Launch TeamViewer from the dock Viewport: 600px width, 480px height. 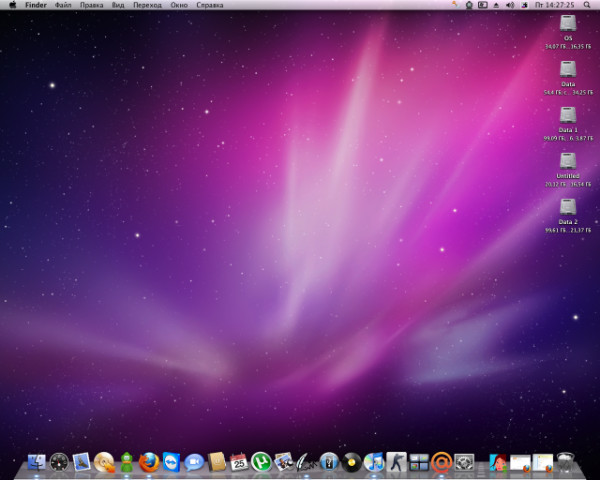[172, 462]
